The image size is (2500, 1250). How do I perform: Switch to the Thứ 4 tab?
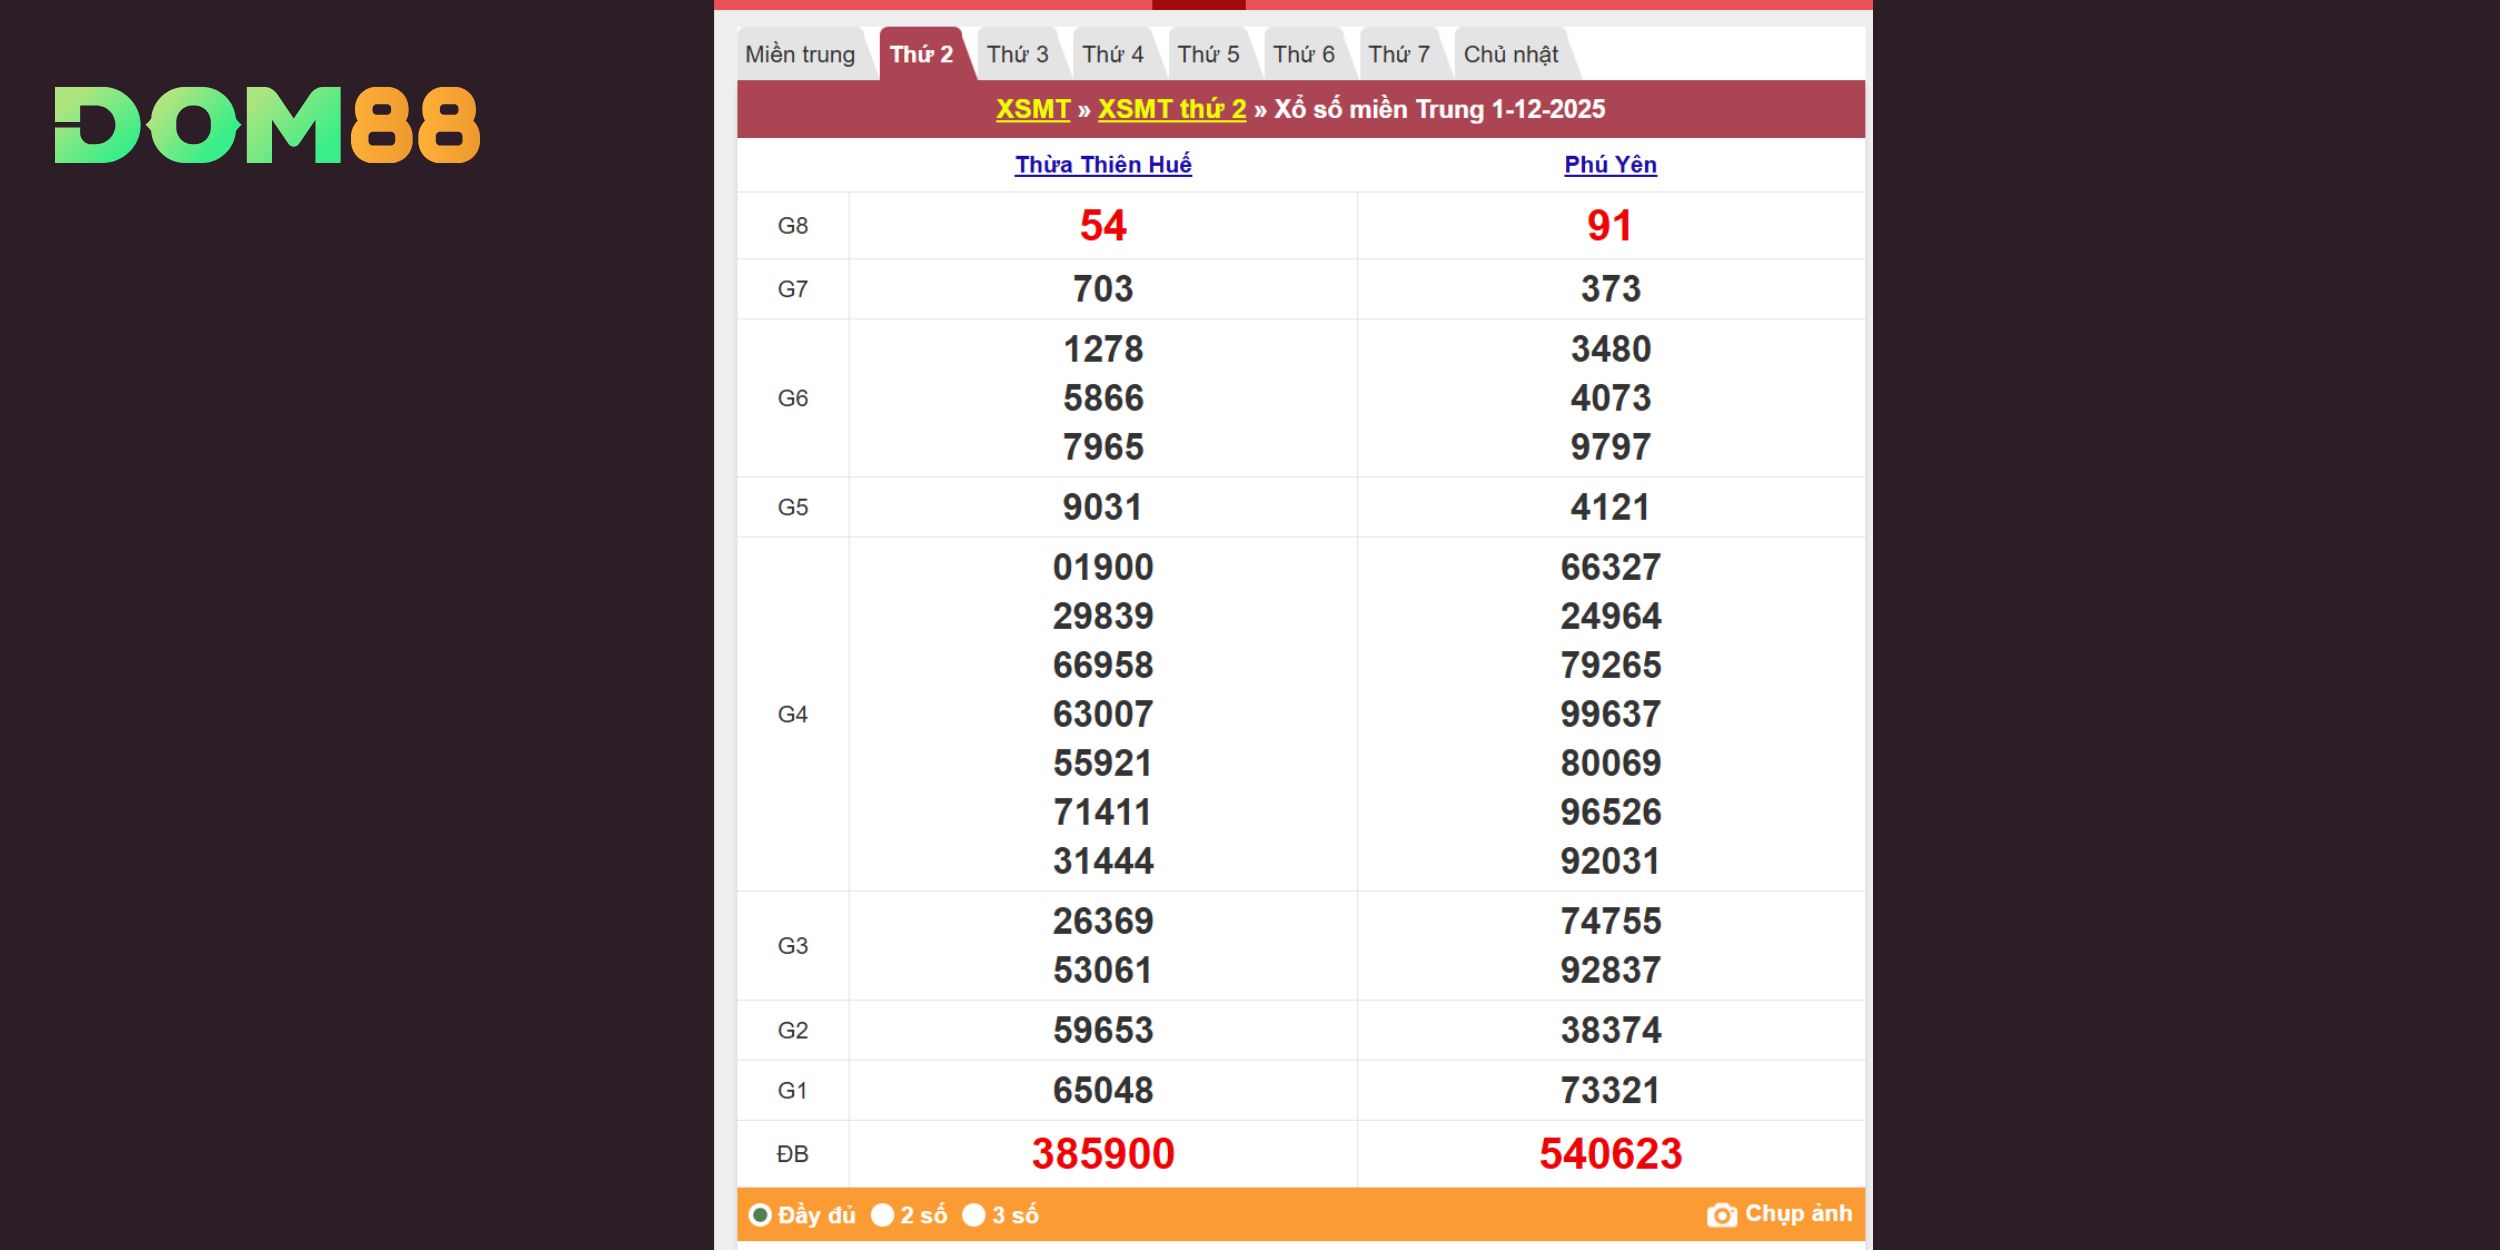click(1112, 55)
